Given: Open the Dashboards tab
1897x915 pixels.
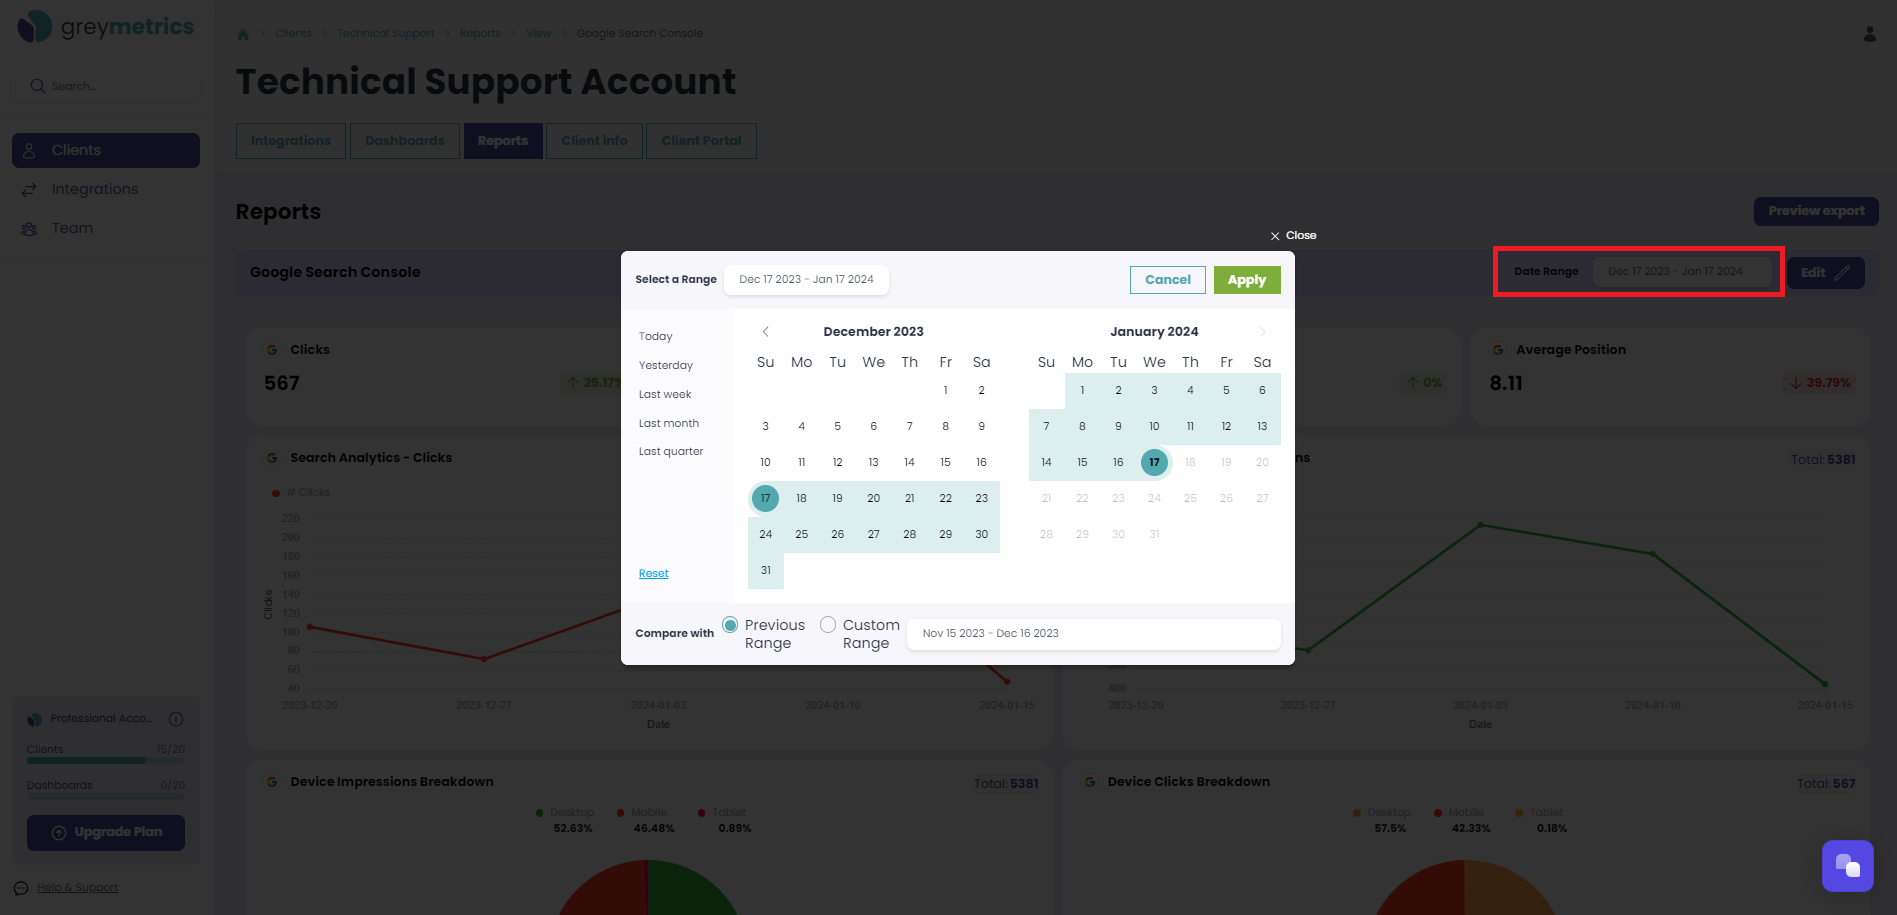Looking at the screenshot, I should 404,140.
